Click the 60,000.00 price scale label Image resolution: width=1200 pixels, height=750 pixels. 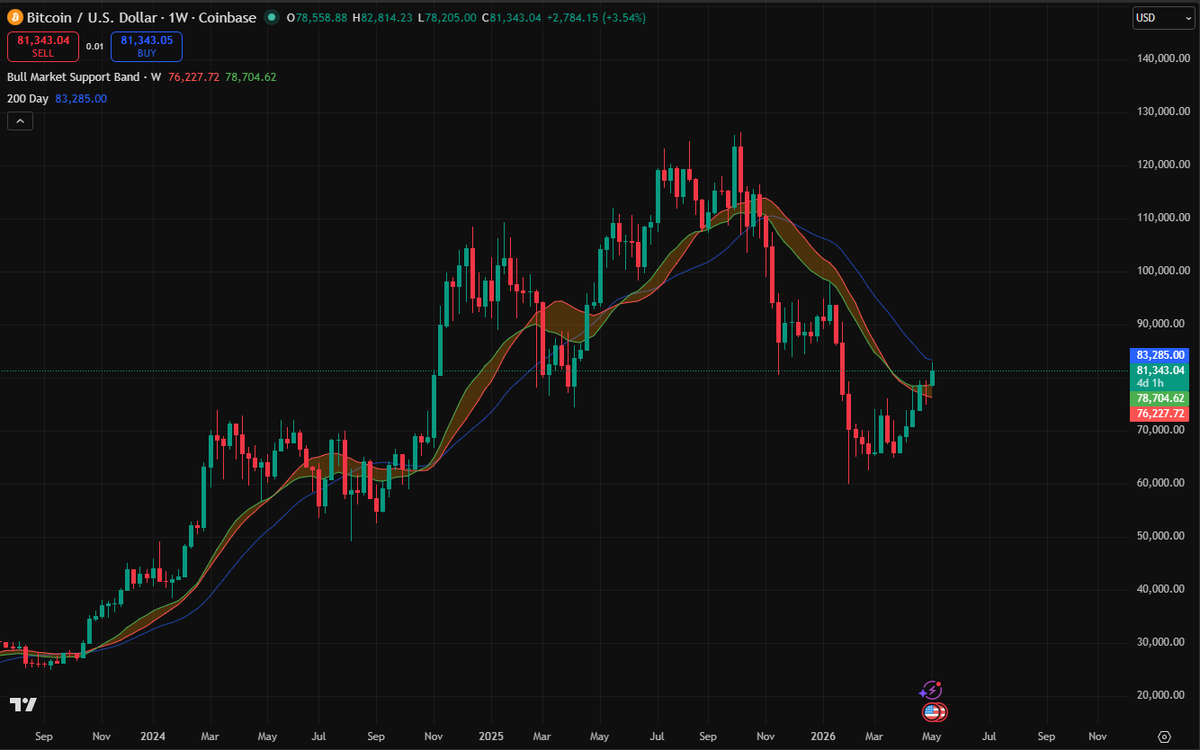[x=1163, y=482]
